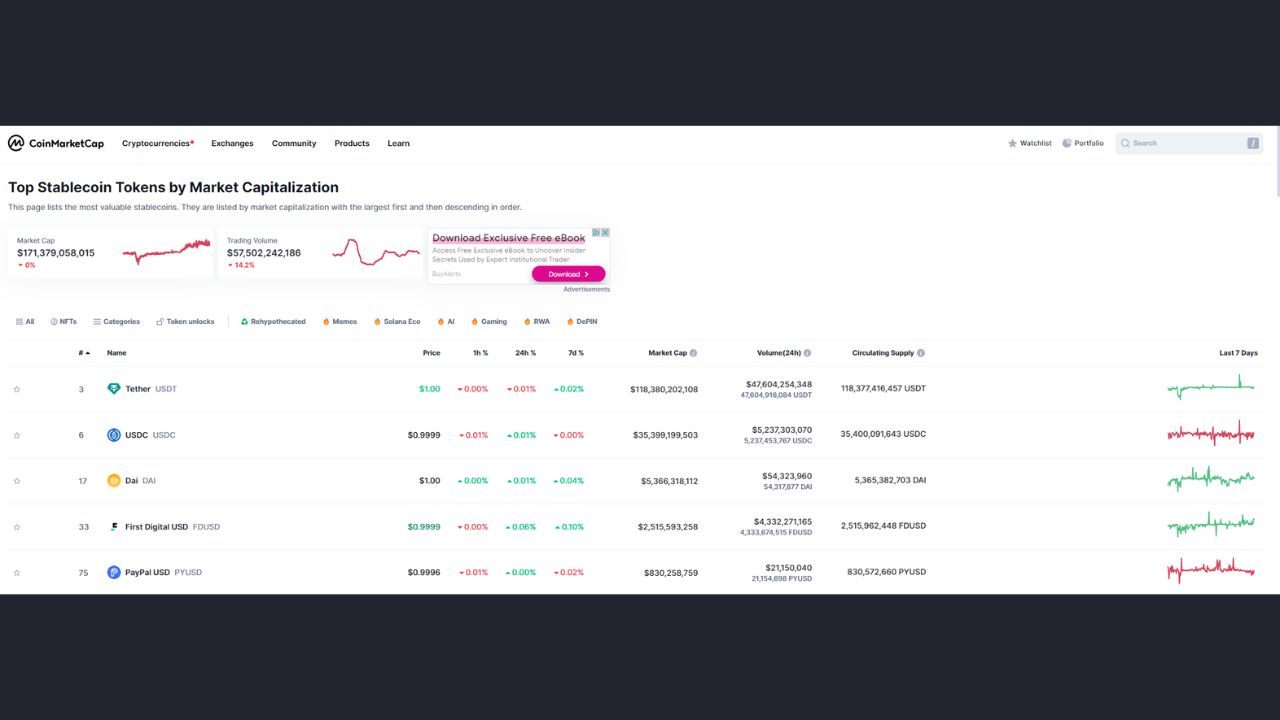Star Dai to add to watchlist
The image size is (1280, 720).
pos(17,481)
